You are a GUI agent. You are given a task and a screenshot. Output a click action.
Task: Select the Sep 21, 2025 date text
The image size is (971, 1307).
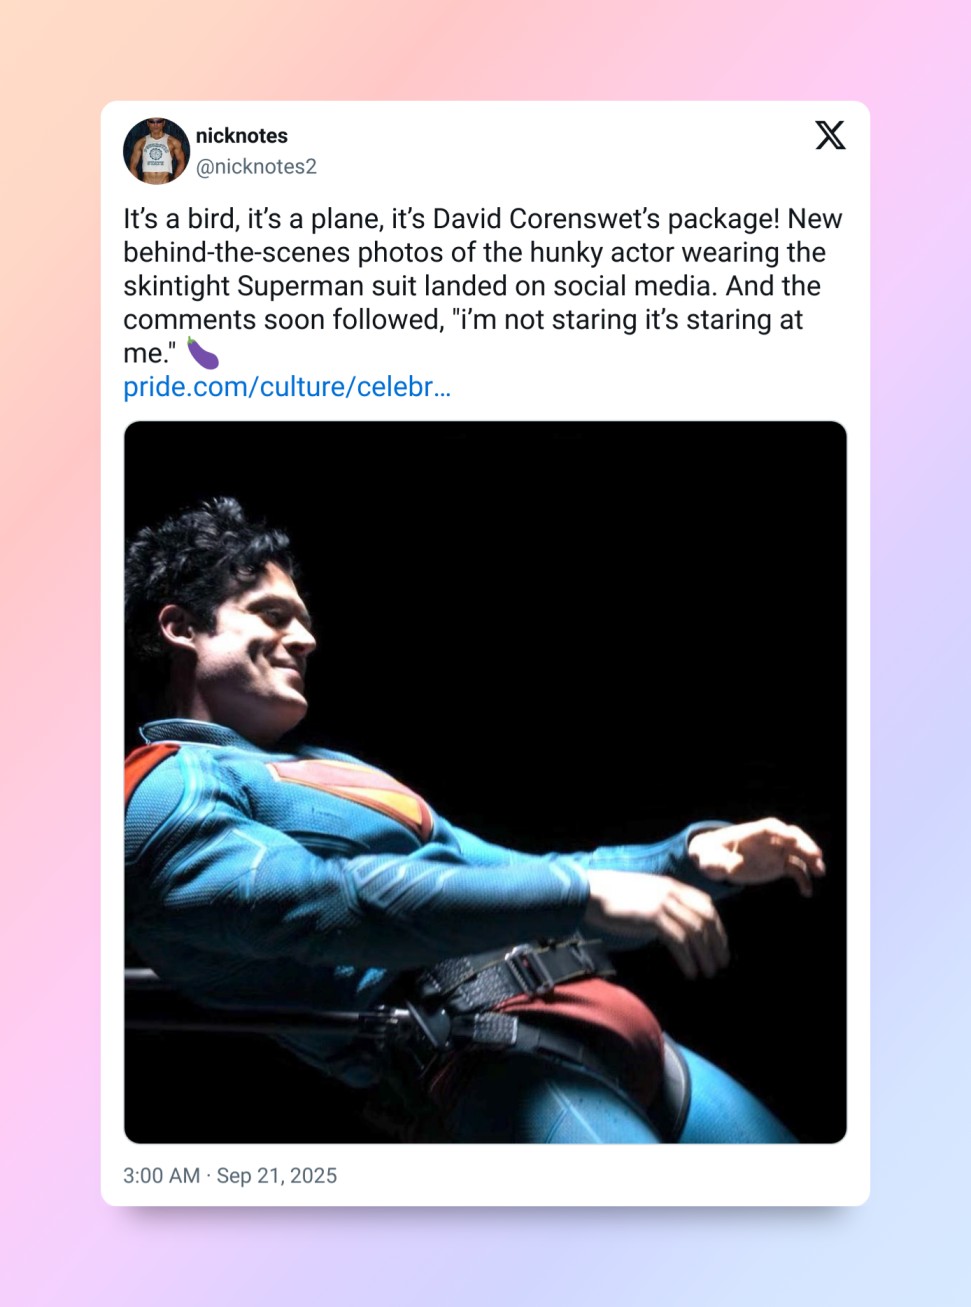tap(277, 1176)
